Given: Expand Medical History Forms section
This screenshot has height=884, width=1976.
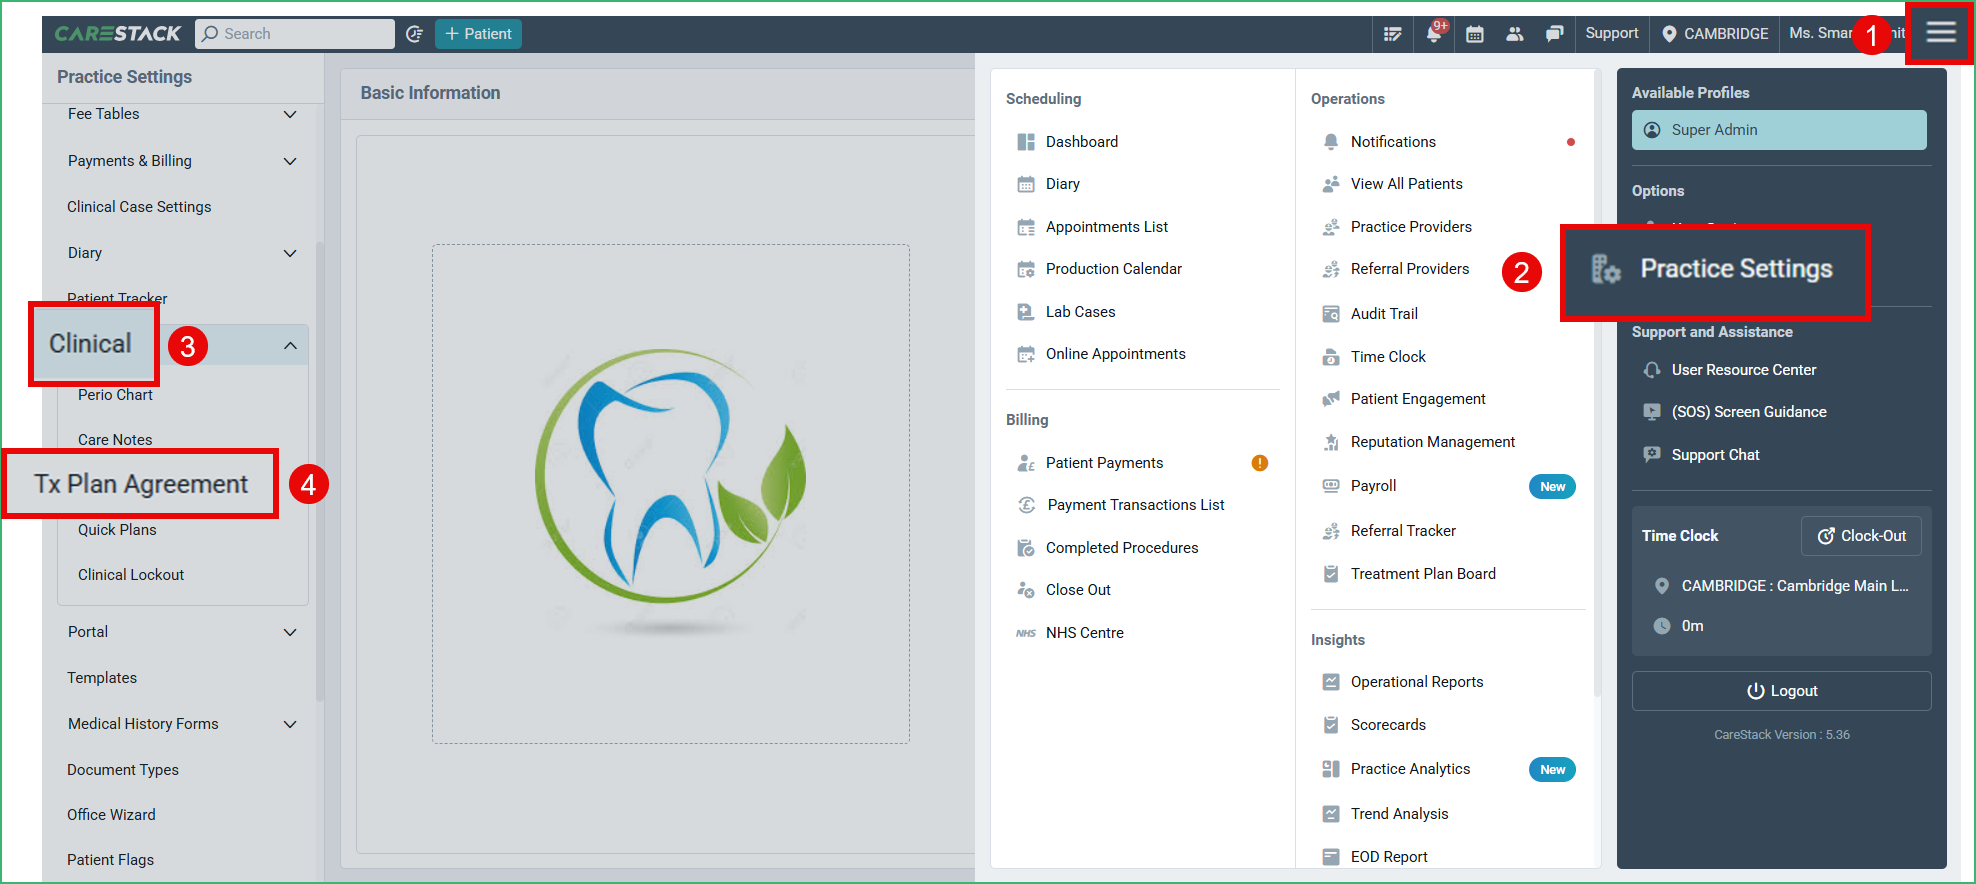Looking at the screenshot, I should (290, 724).
